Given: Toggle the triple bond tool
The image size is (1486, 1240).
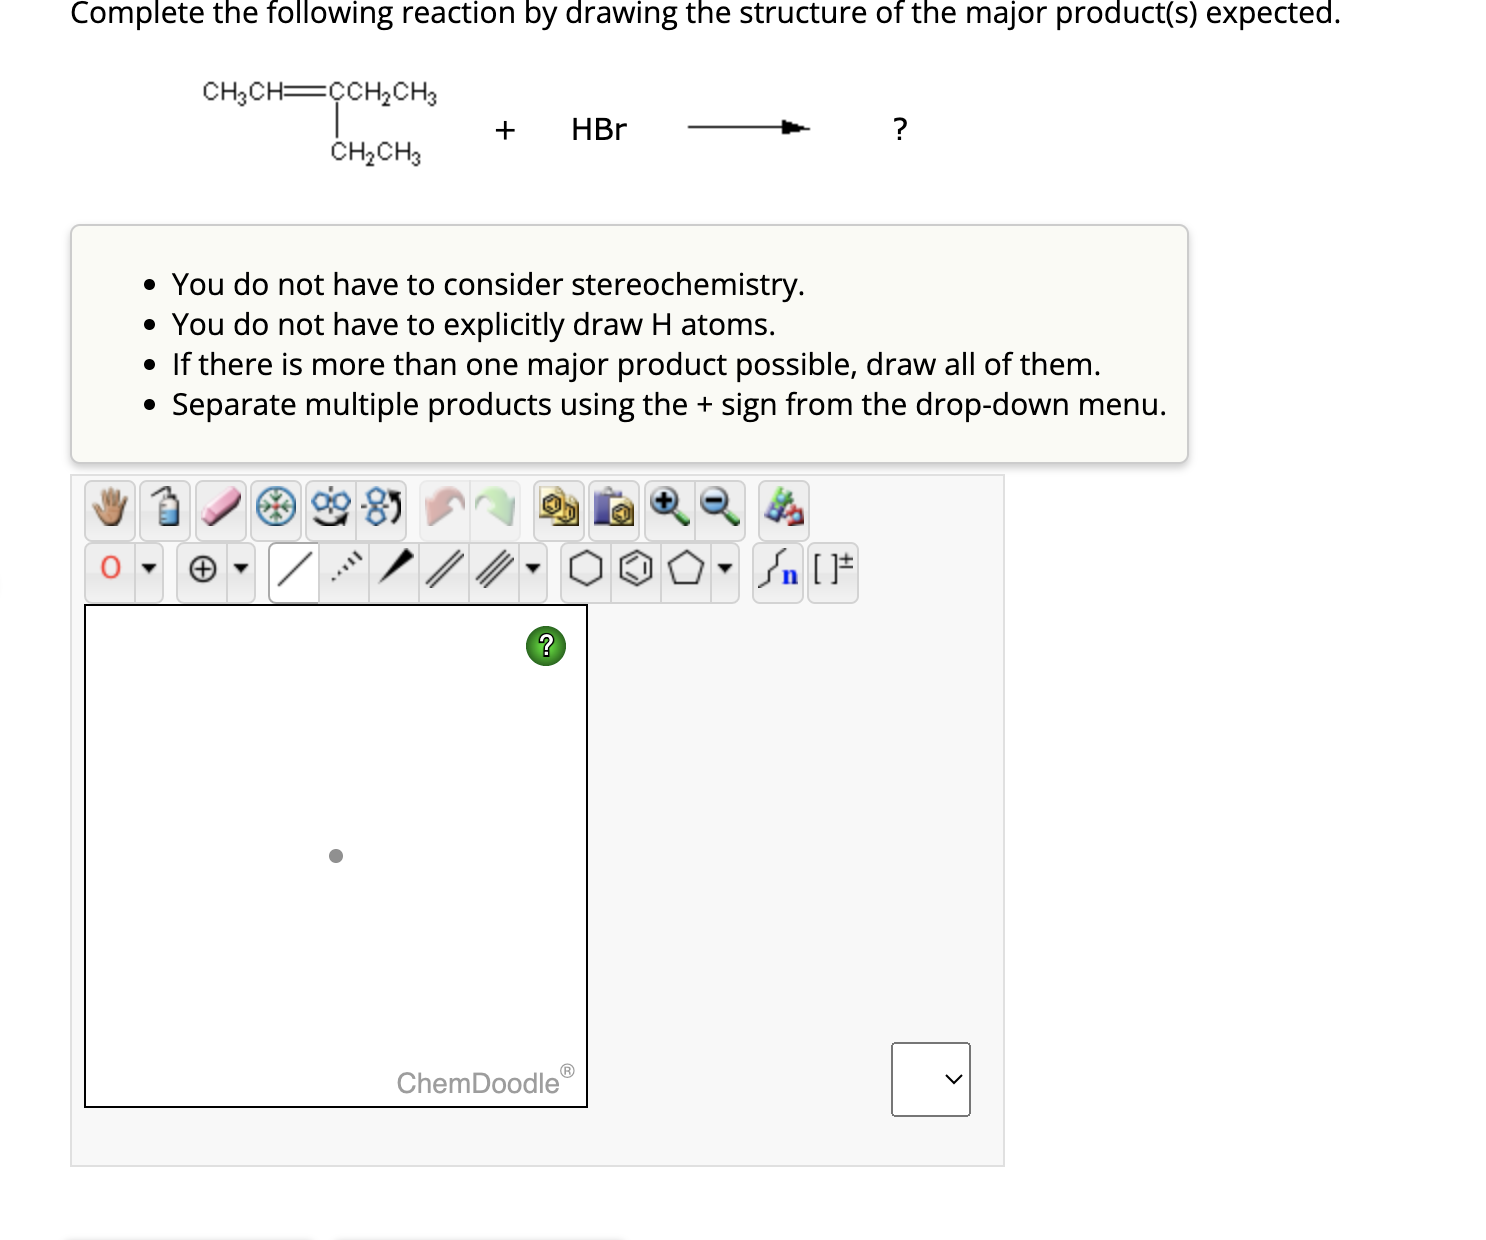Looking at the screenshot, I should coord(494,571).
